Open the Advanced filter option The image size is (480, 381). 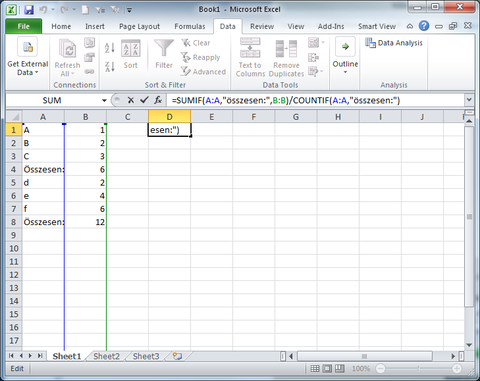203,72
